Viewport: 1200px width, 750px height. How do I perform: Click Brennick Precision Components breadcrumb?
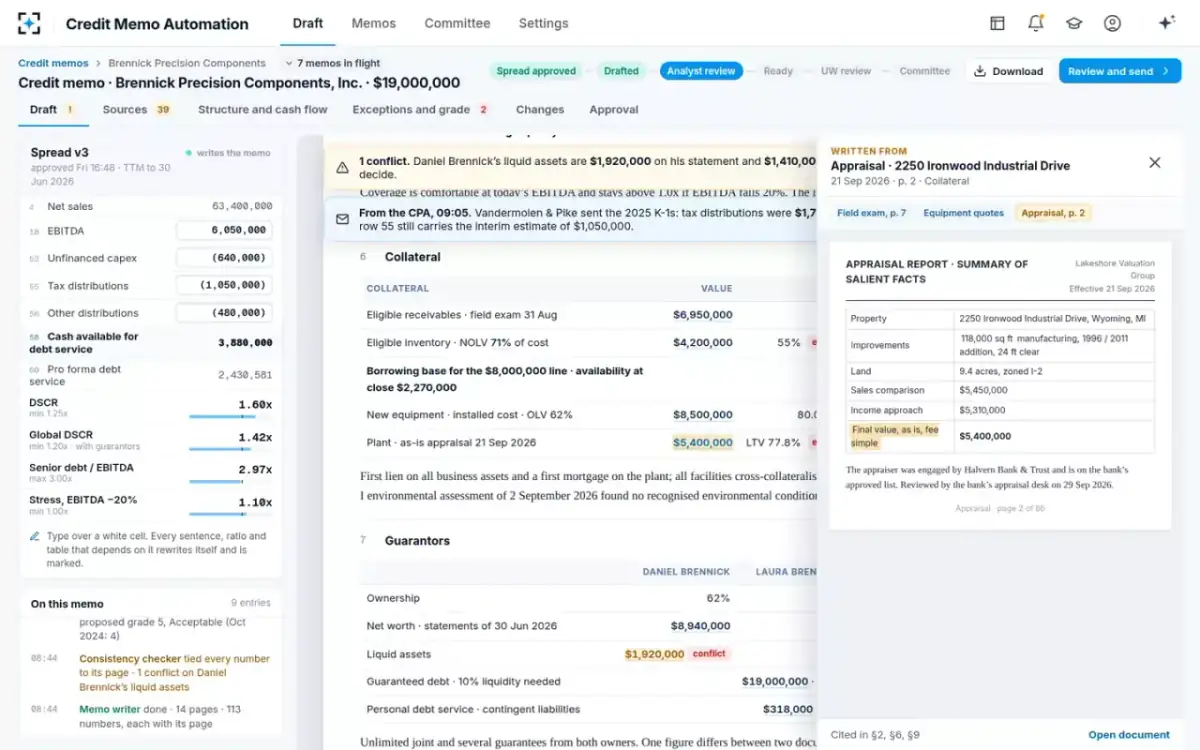tap(187, 63)
